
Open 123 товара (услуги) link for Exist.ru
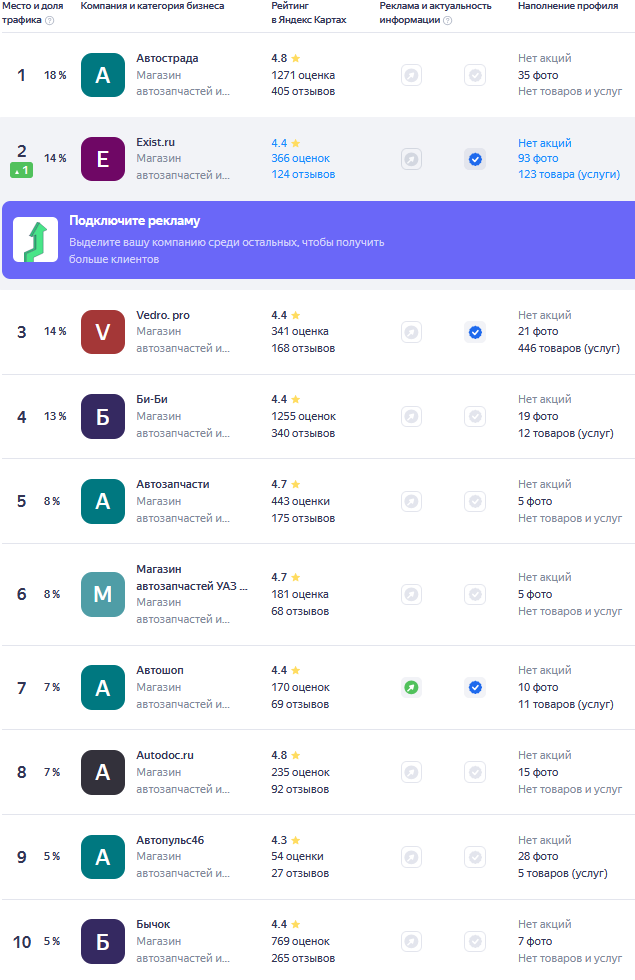[x=567, y=175]
